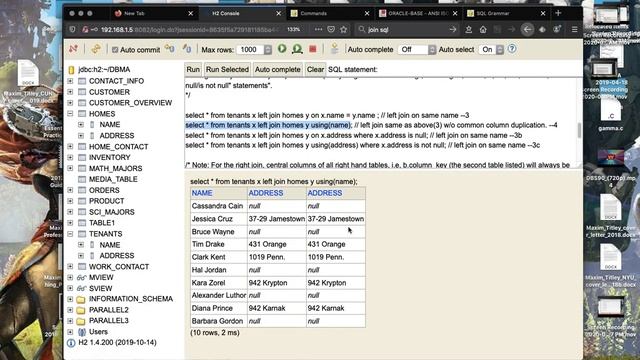The image size is (640, 360).
Task: Expand the MVIEW view node
Action: tap(70, 277)
